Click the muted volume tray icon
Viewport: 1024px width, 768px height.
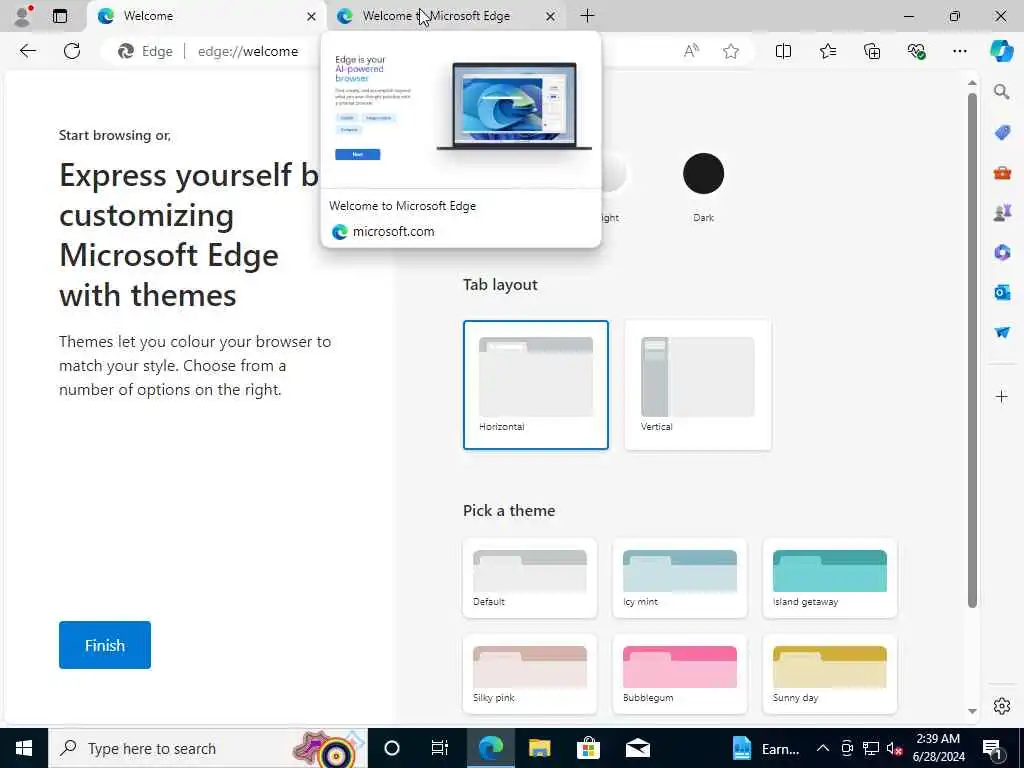coord(895,748)
